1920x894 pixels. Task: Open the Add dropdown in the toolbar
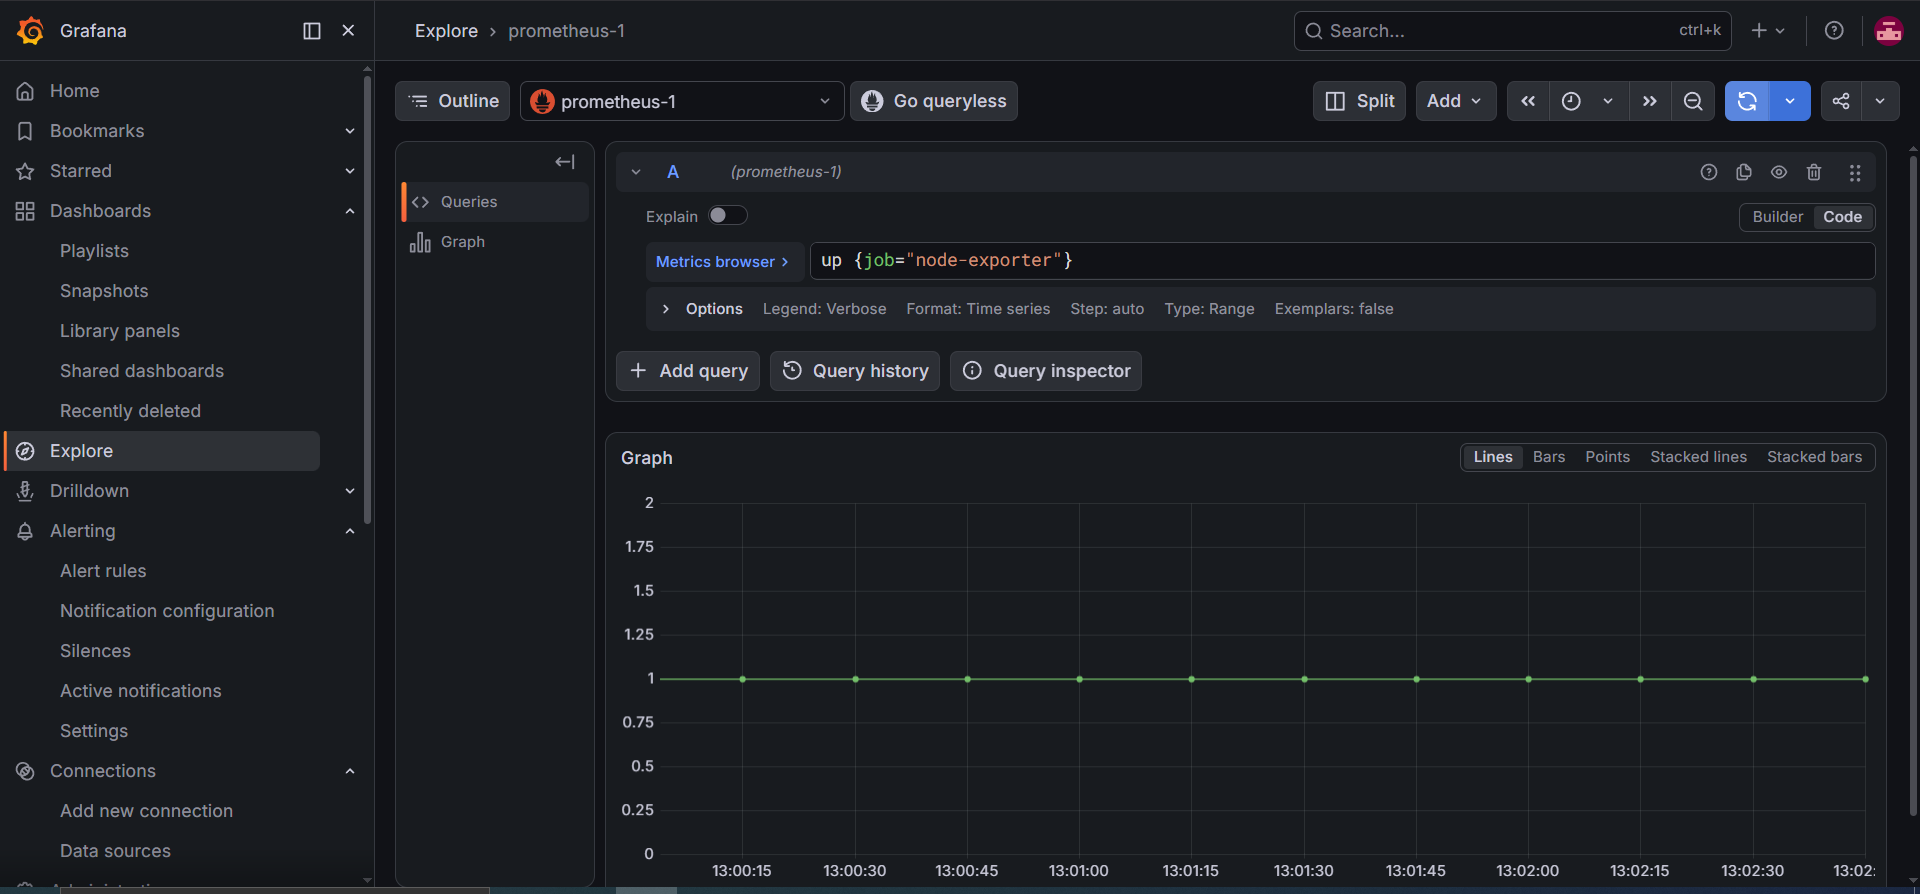point(1455,101)
